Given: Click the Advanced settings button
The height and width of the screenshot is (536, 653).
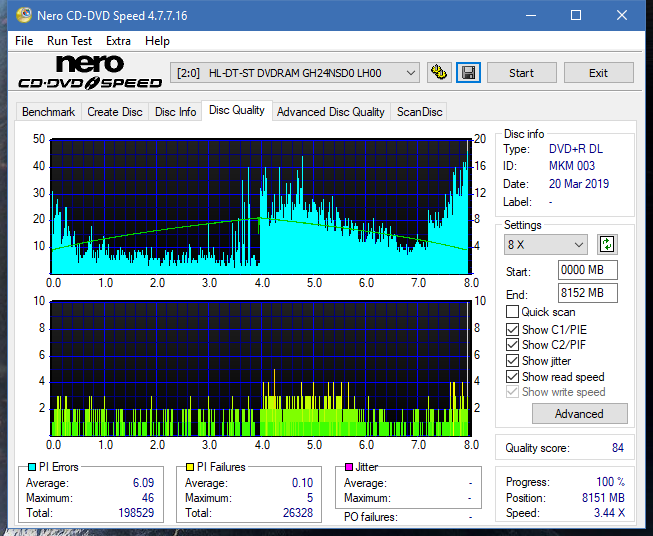Looking at the screenshot, I should [579, 414].
